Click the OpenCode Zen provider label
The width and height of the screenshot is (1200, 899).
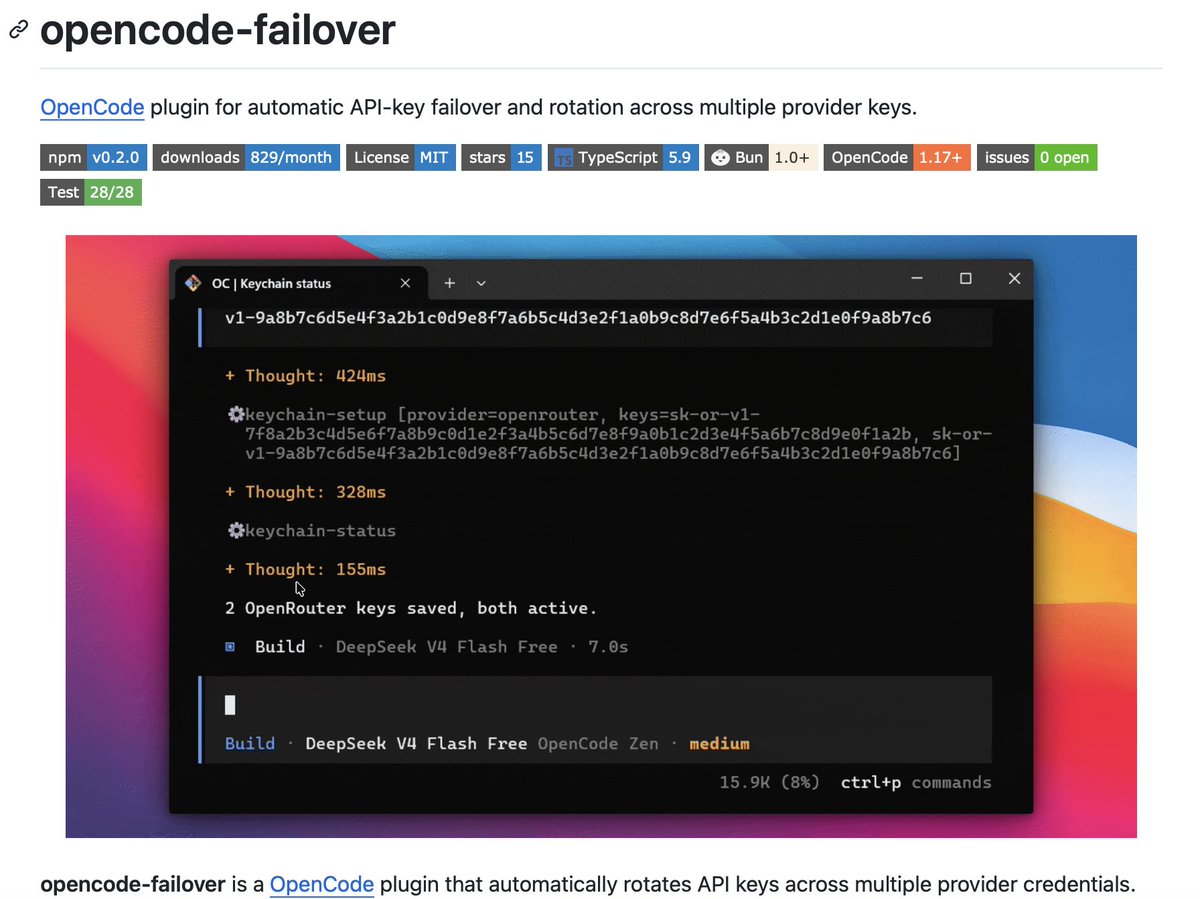click(x=598, y=743)
